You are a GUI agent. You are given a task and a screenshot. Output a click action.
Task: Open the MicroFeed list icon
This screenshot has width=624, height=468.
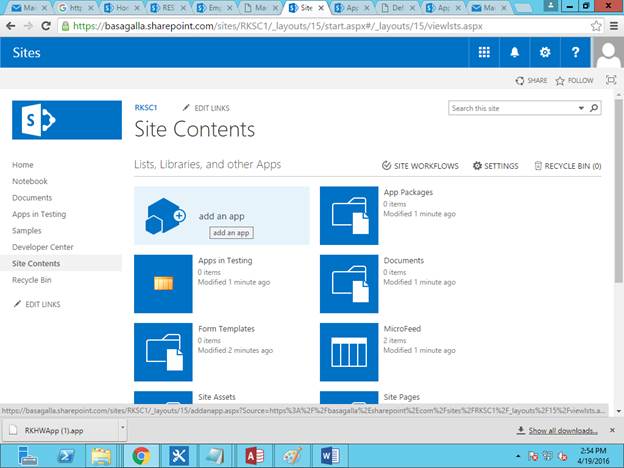tap(349, 351)
